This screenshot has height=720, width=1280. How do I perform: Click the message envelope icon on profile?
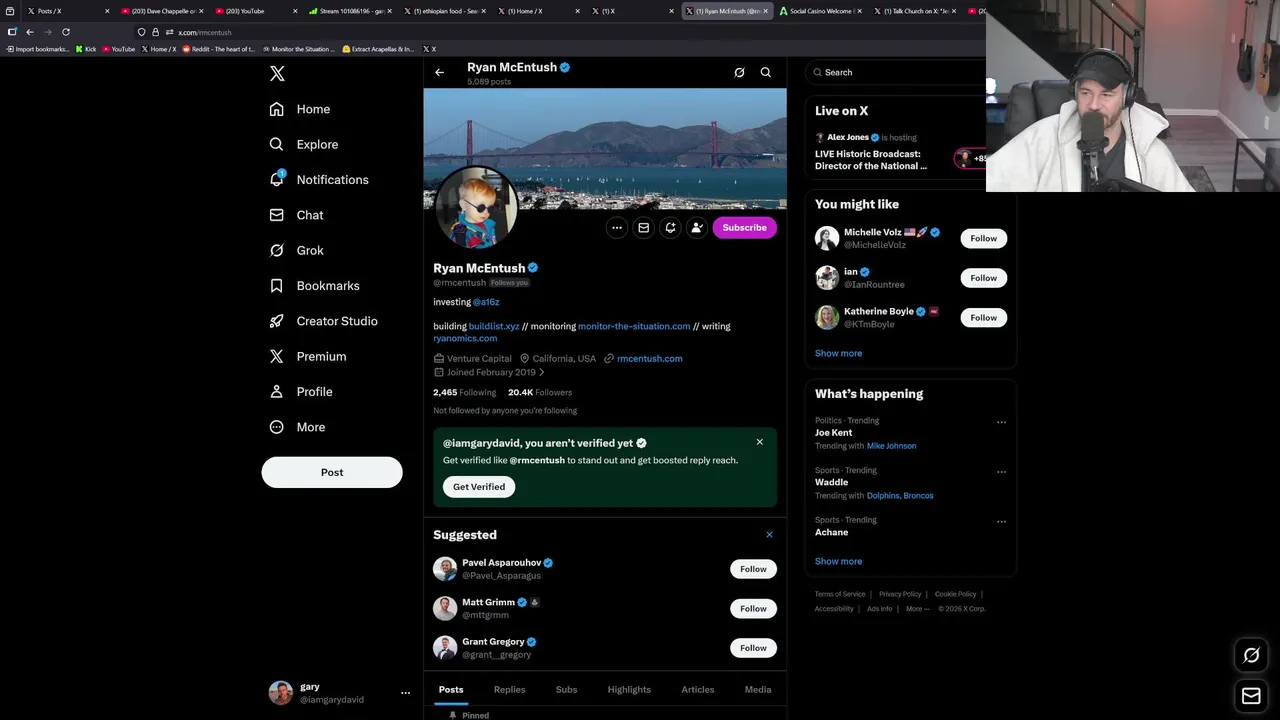point(644,228)
